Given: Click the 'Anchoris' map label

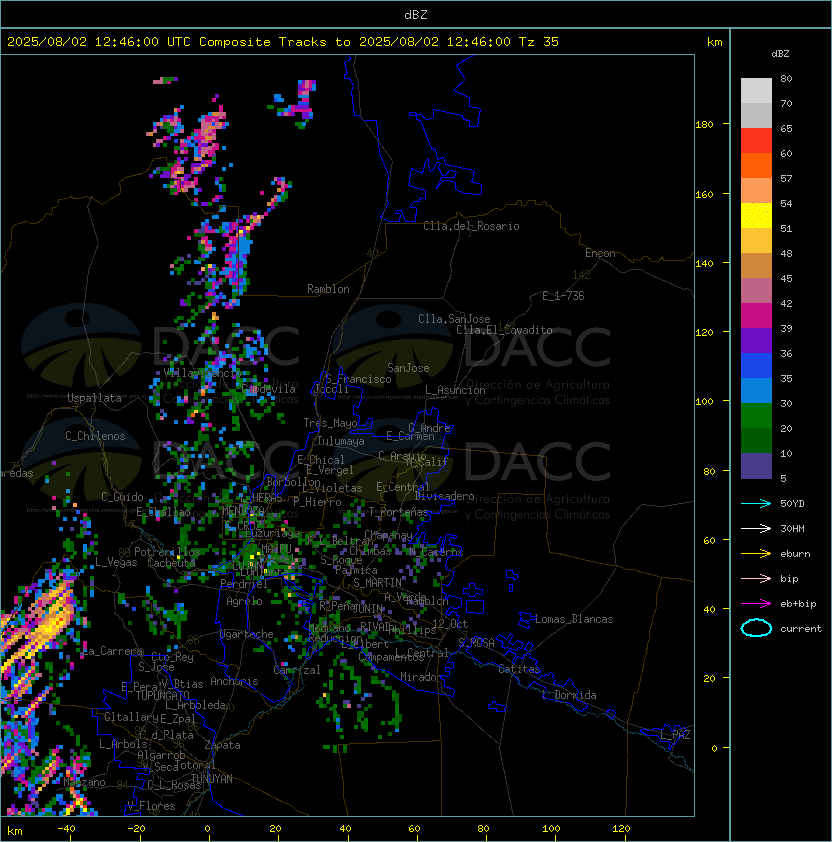Looking at the screenshot, I should 234,681.
